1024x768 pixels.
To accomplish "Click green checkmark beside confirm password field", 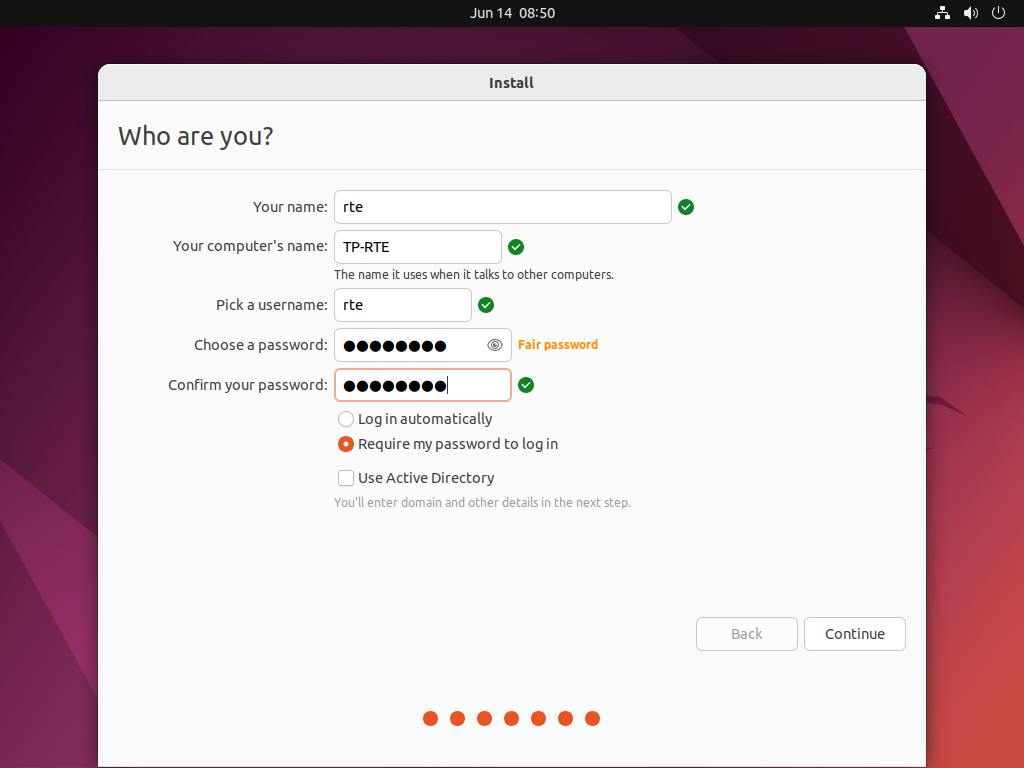I will [x=526, y=385].
